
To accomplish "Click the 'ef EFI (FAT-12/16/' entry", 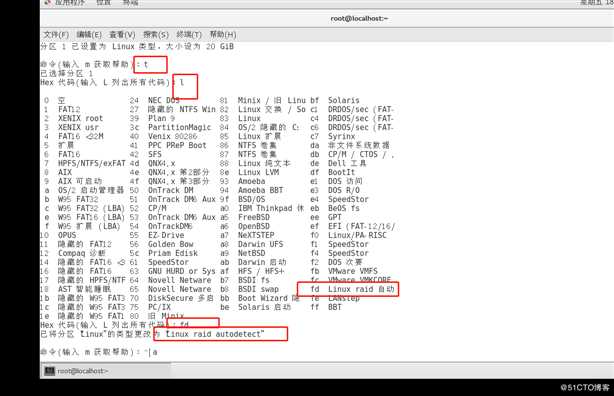I will coord(353,226).
